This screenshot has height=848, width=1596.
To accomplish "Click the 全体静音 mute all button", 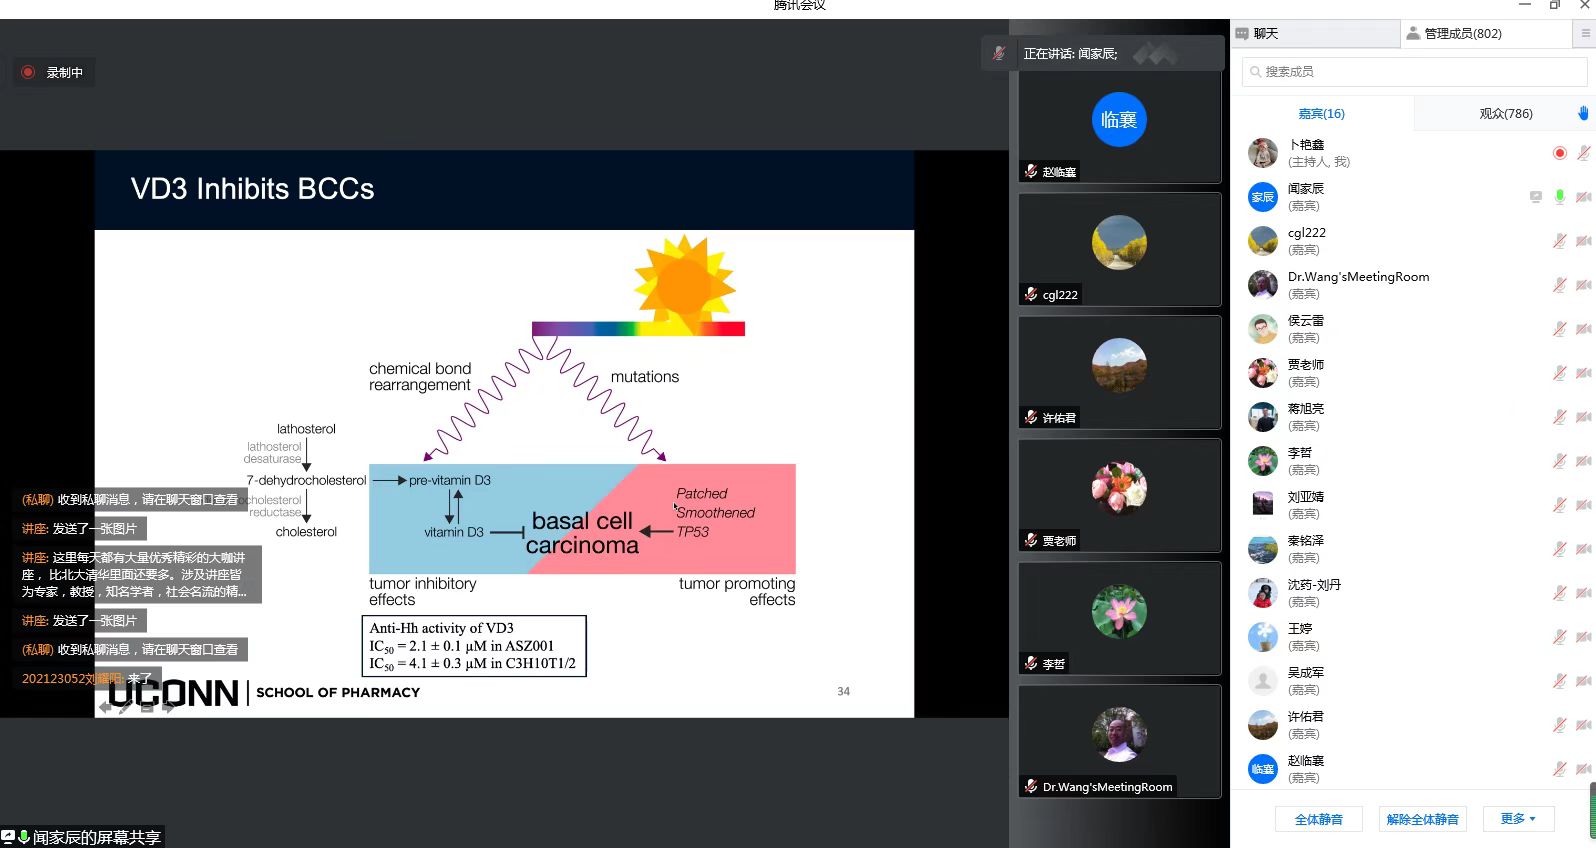I will point(1318,819).
